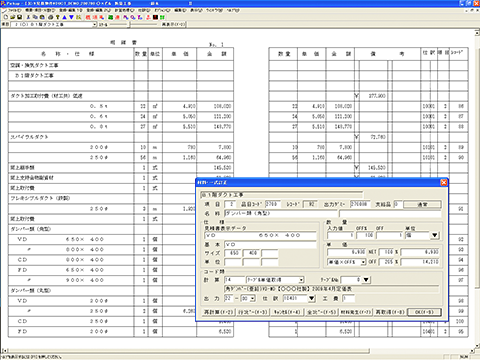Click the New document toolbar icon
480x360 pixels.
[6, 17]
